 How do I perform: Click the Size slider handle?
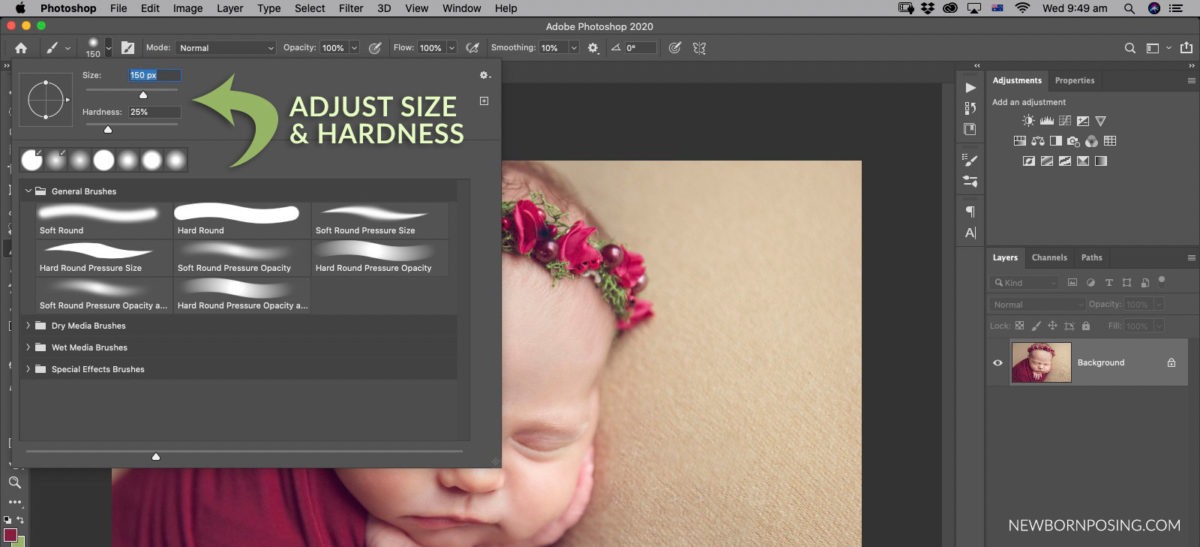[x=143, y=94]
